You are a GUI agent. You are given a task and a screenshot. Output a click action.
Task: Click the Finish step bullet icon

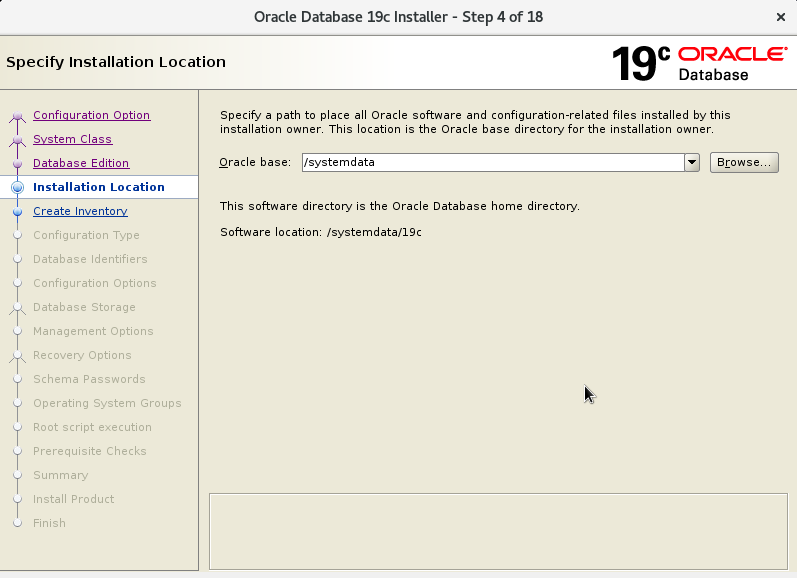coord(17,523)
